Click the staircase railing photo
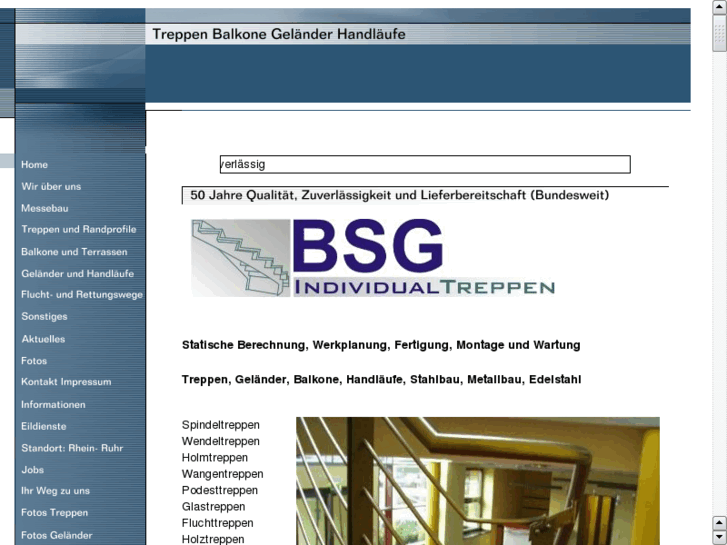 [x=478, y=481]
